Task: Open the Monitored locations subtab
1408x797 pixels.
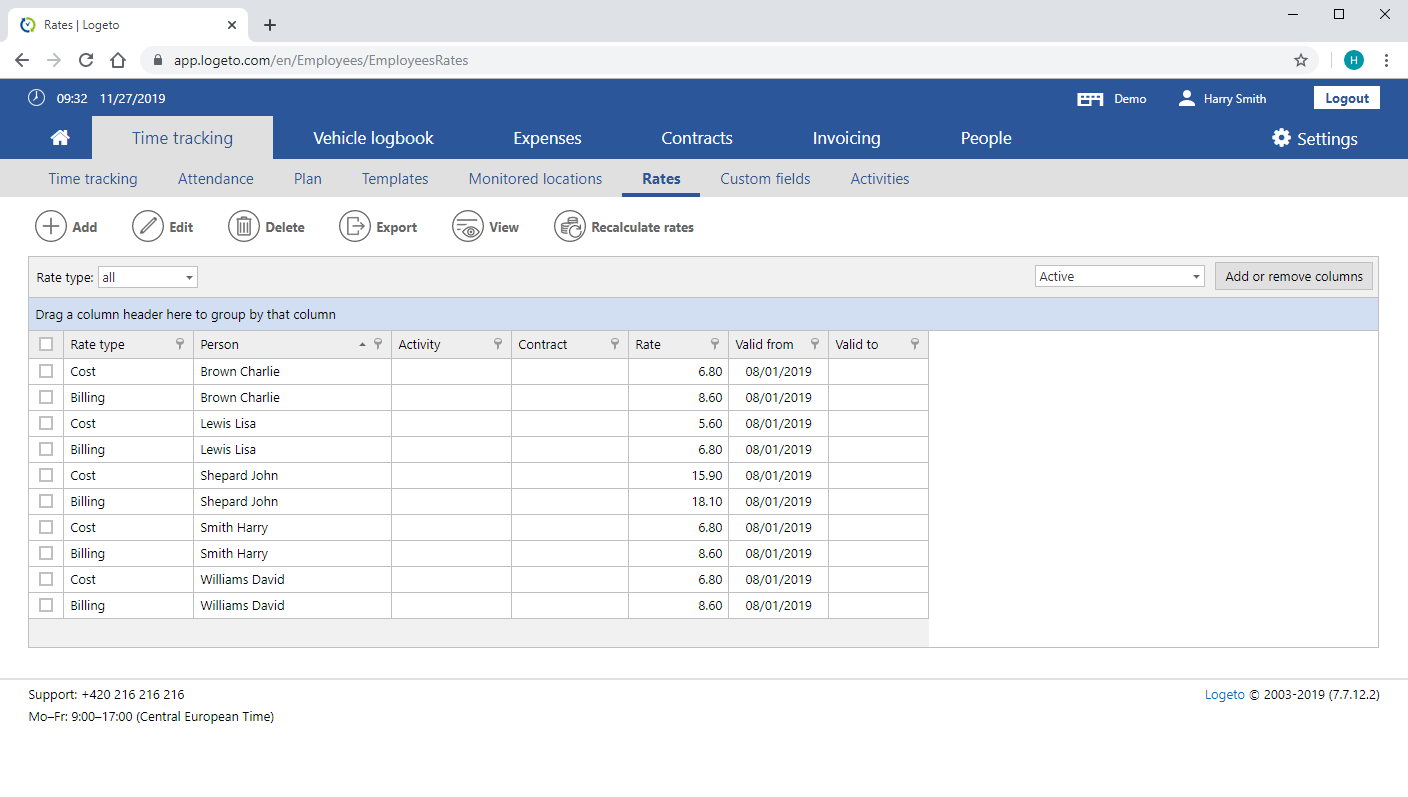Action: (x=536, y=179)
